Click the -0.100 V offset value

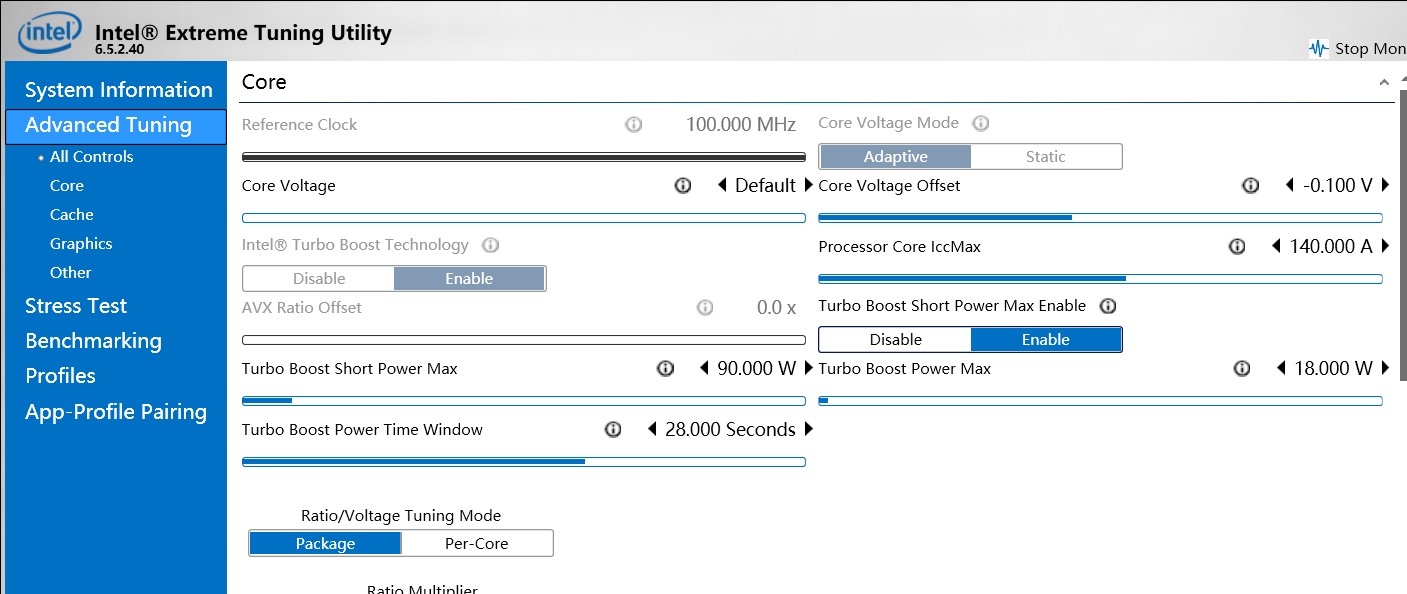click(x=1338, y=186)
